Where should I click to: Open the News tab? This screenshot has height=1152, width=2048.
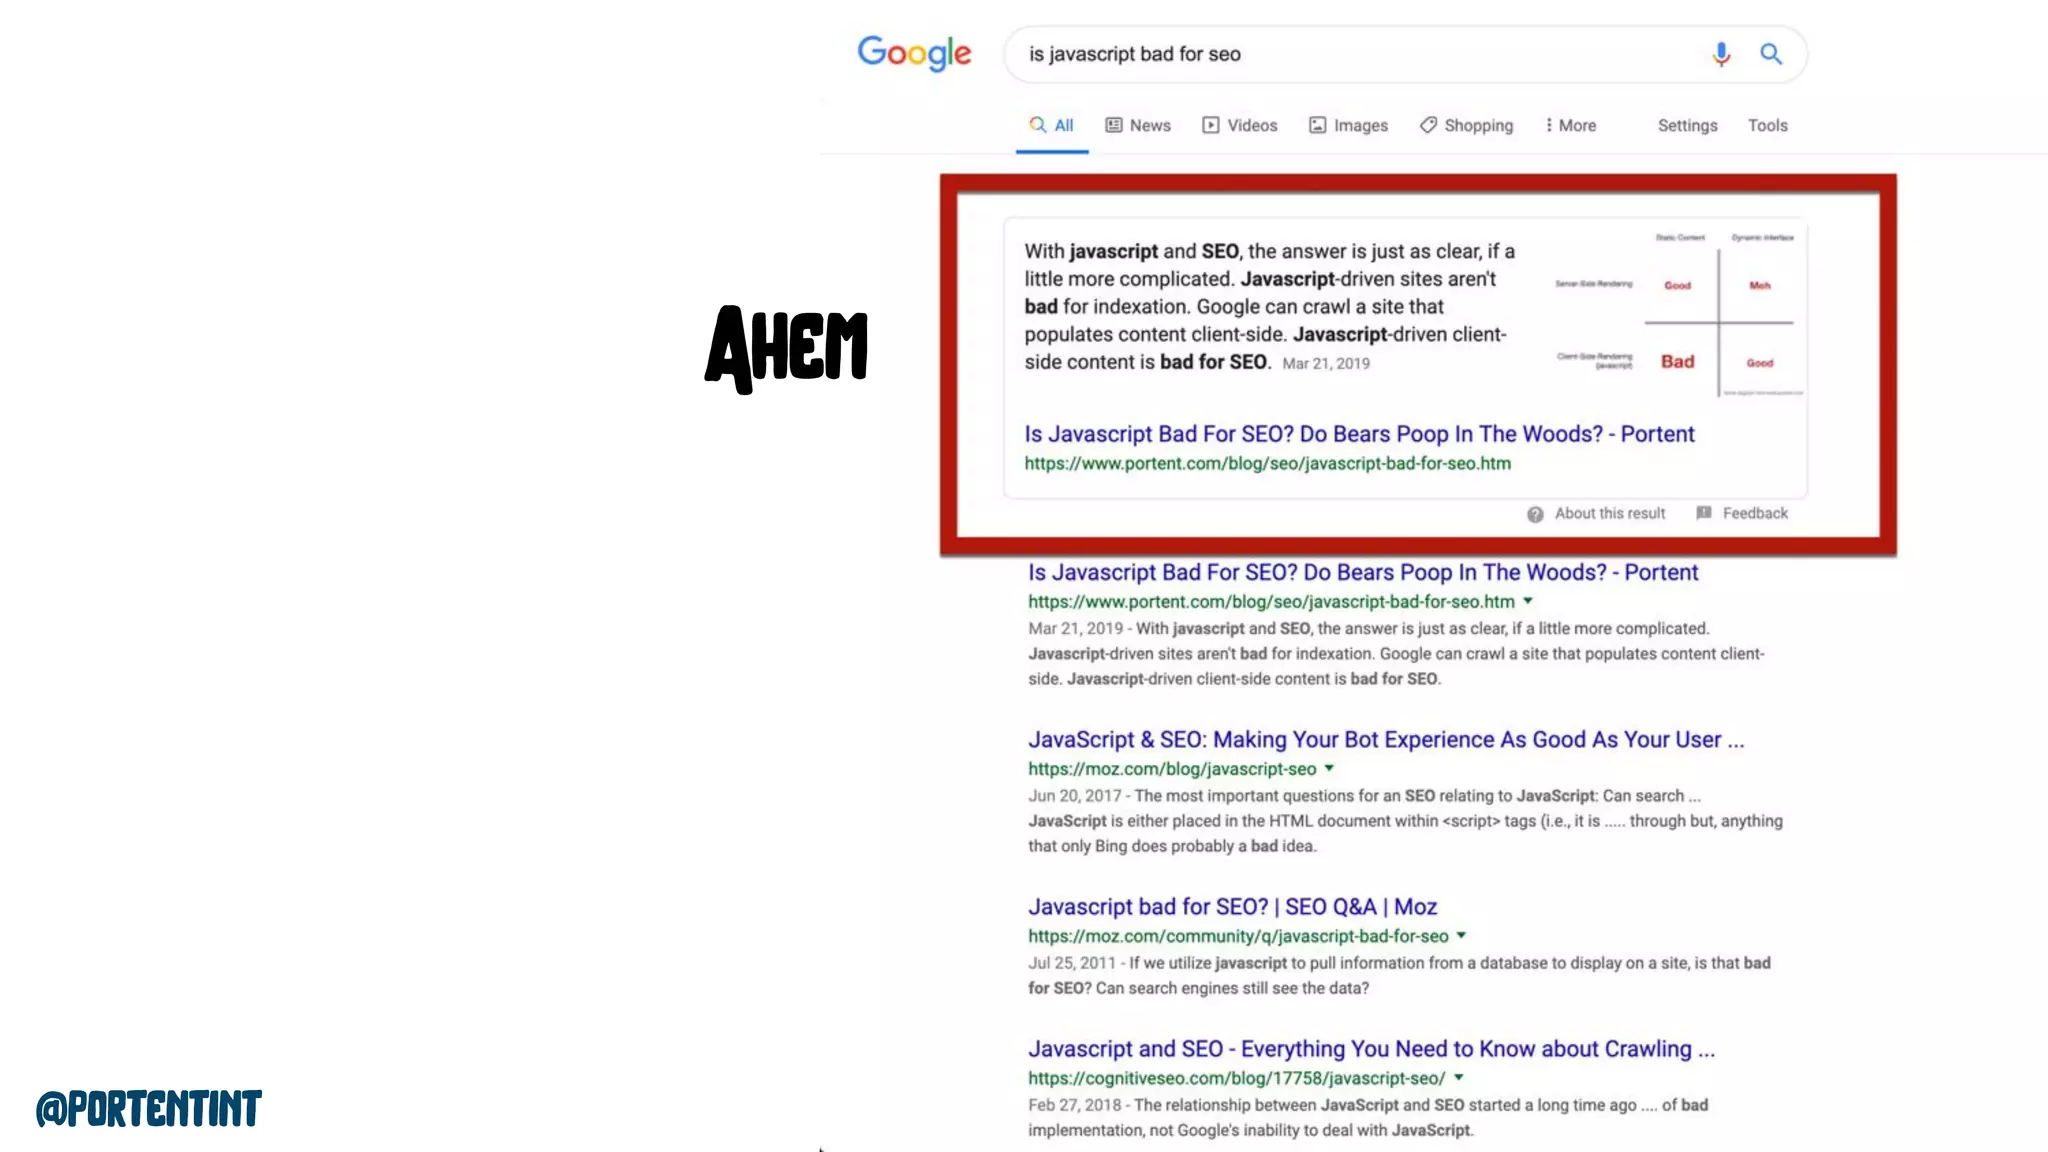[1138, 125]
